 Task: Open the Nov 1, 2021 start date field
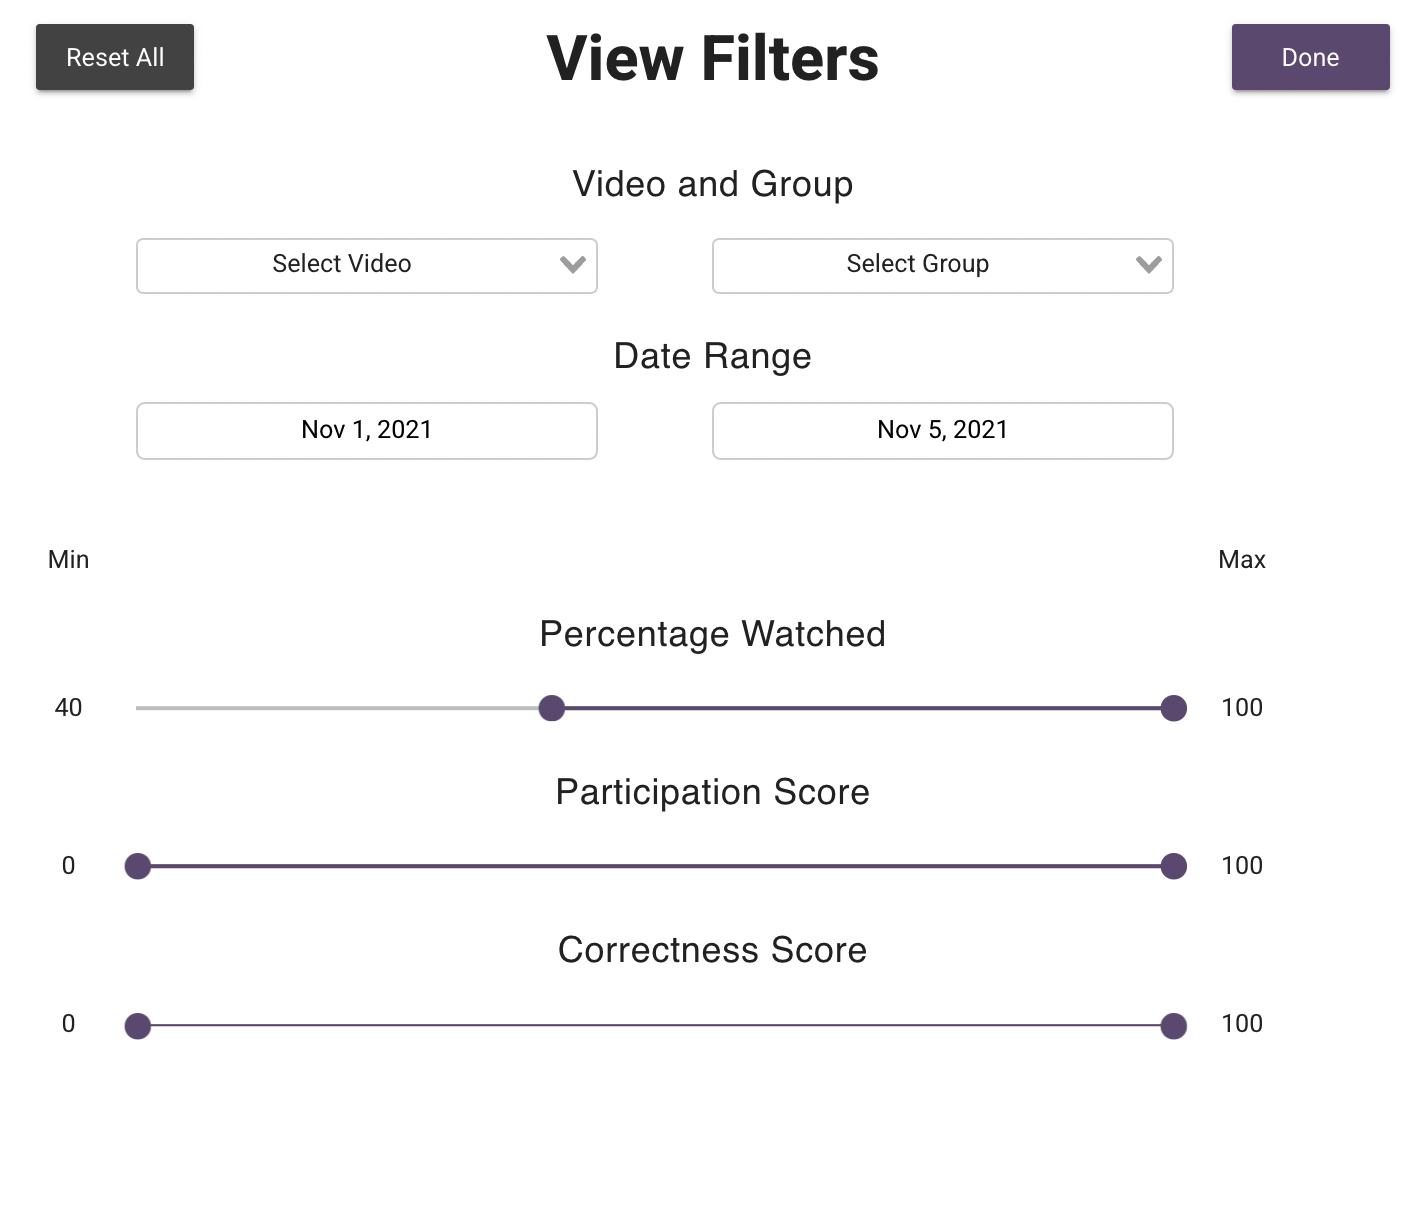[367, 431]
